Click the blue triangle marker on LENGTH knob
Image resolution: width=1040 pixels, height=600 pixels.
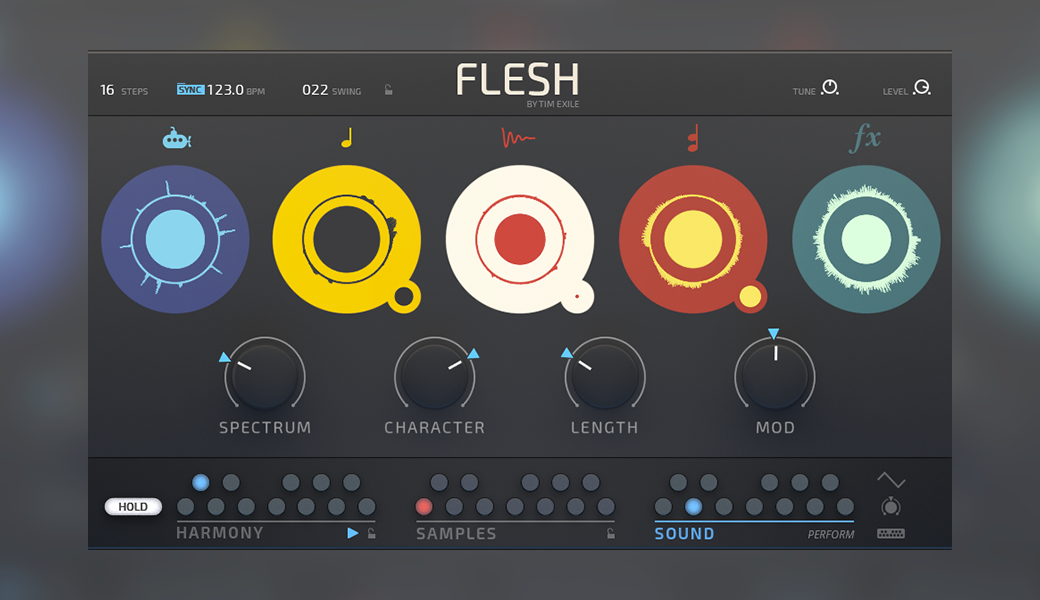567,353
